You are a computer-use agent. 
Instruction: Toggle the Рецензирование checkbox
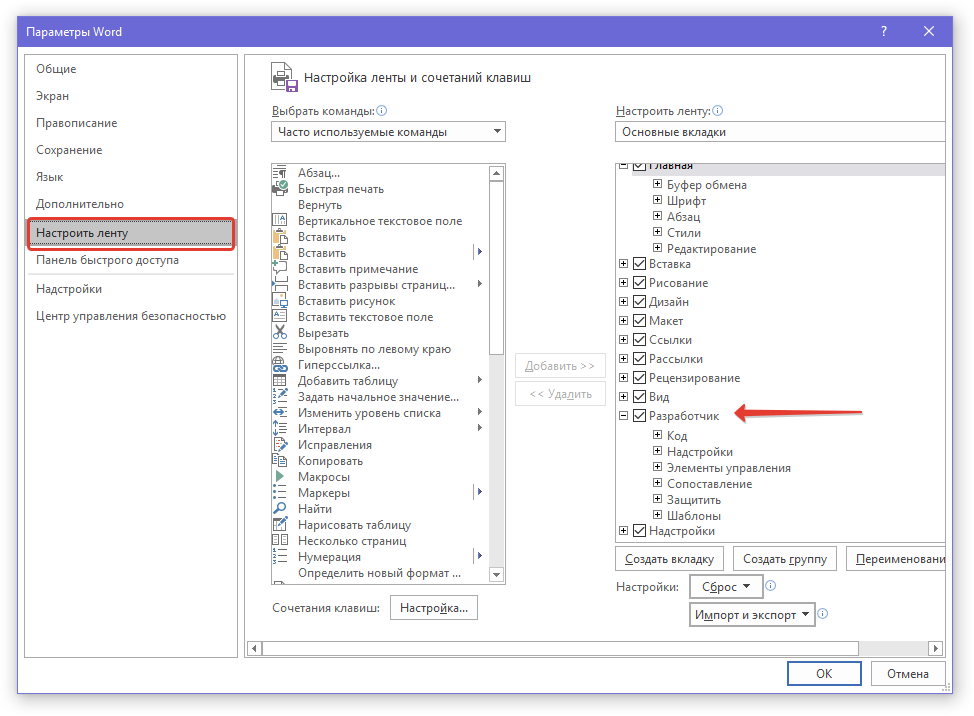pos(640,378)
